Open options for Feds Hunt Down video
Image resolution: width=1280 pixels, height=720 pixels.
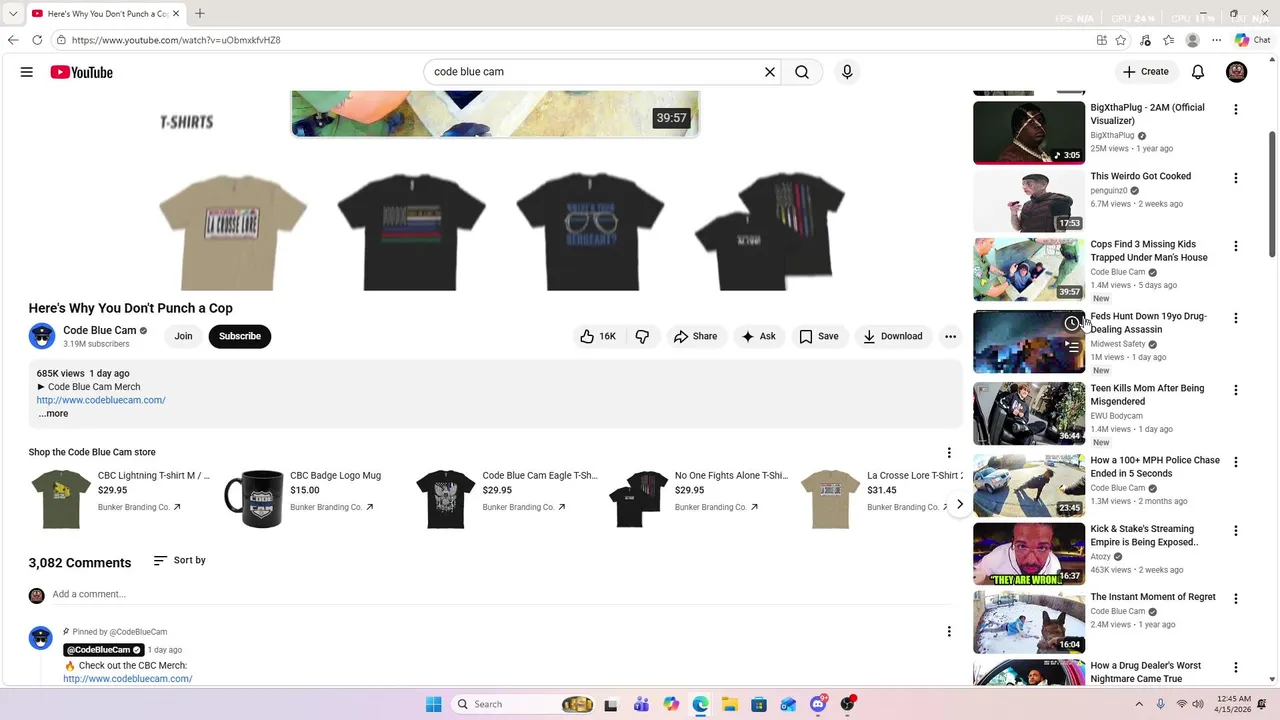pyautogui.click(x=1235, y=318)
